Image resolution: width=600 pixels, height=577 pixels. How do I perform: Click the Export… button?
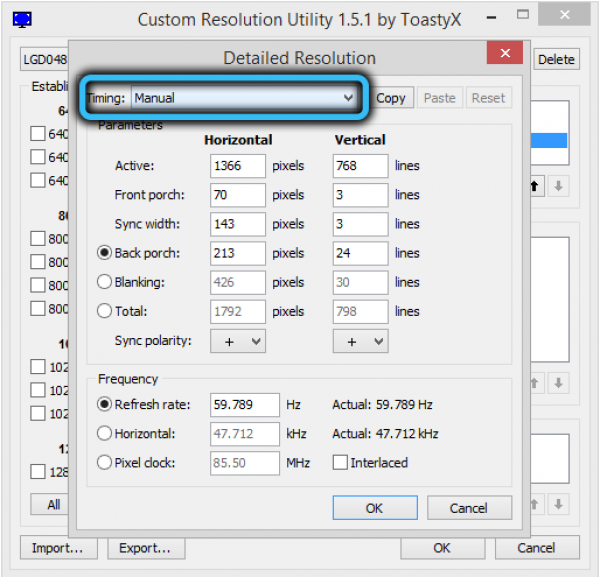146,548
